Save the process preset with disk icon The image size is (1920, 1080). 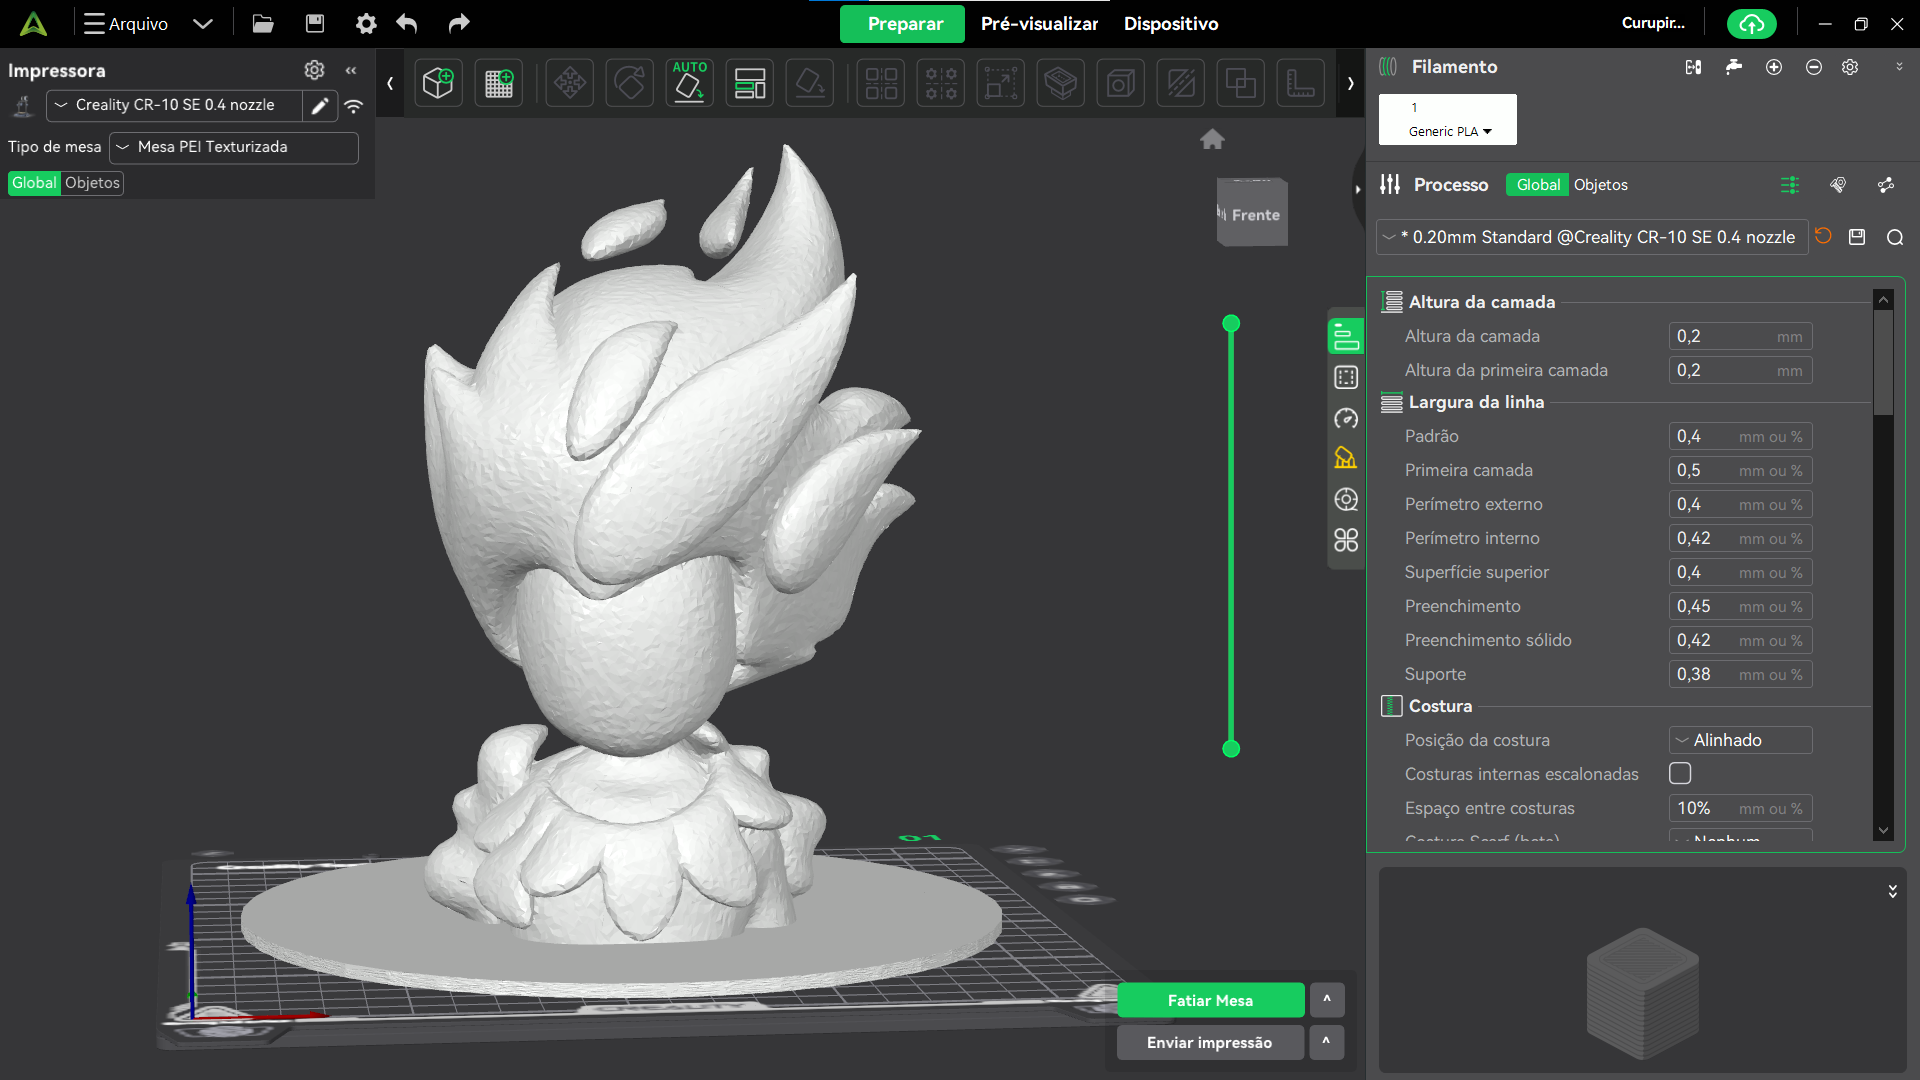click(1857, 237)
